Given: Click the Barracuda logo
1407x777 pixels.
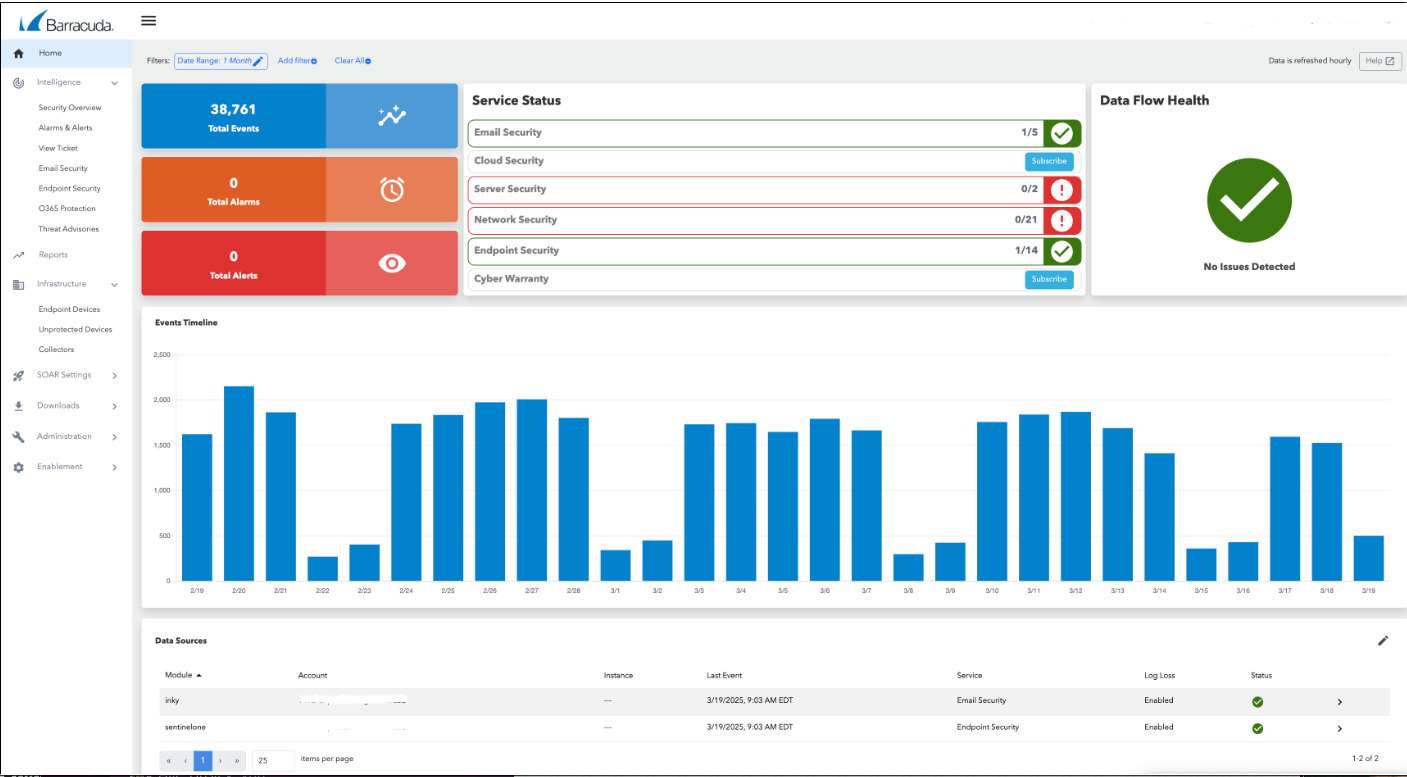Looking at the screenshot, I should (x=66, y=18).
